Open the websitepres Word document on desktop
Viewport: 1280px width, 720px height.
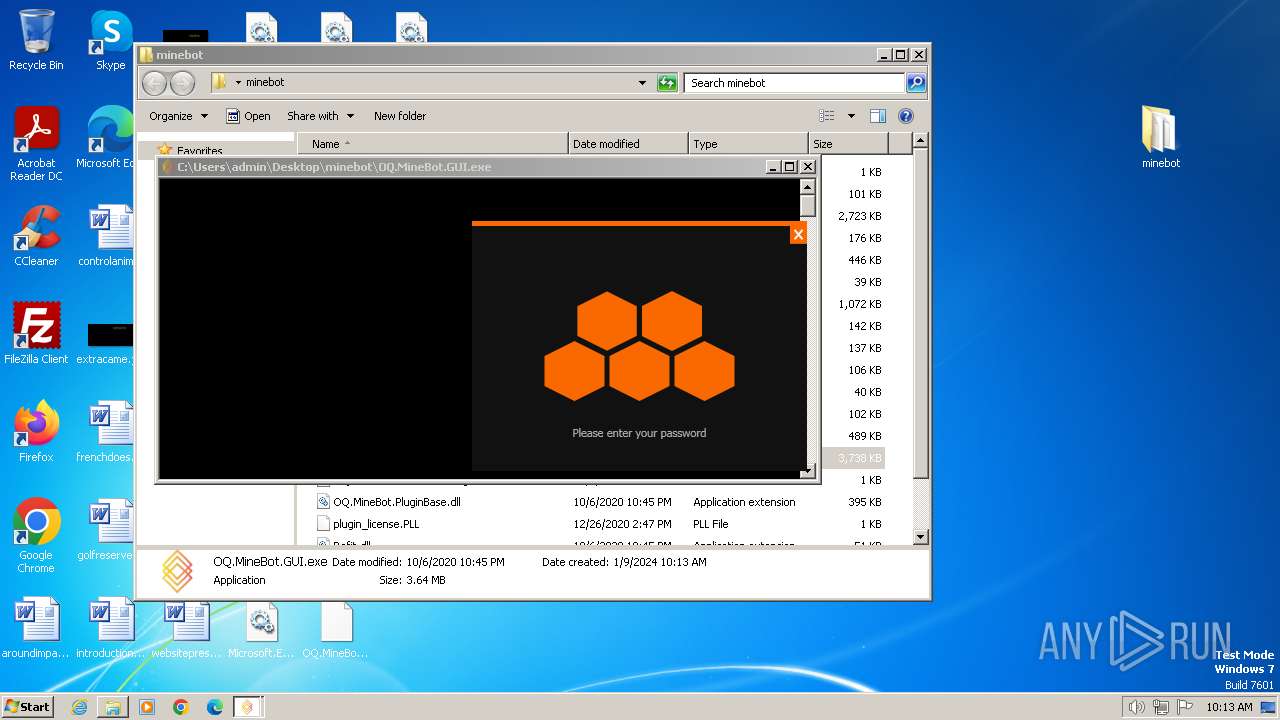(x=186, y=628)
